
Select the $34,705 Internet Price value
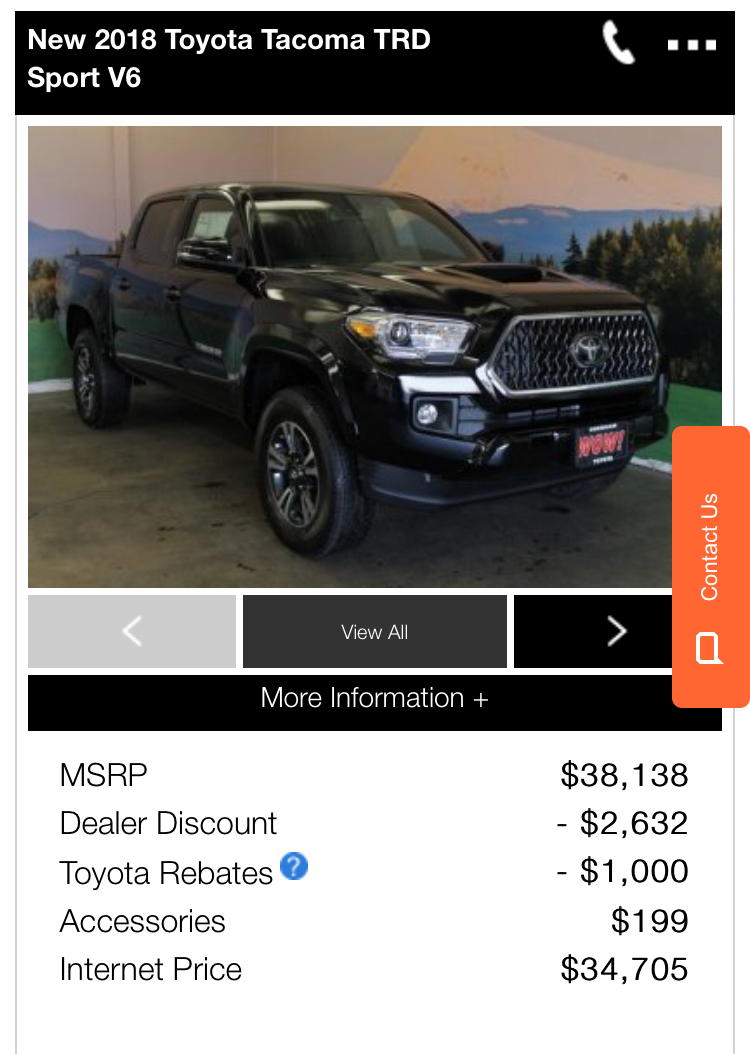624,969
